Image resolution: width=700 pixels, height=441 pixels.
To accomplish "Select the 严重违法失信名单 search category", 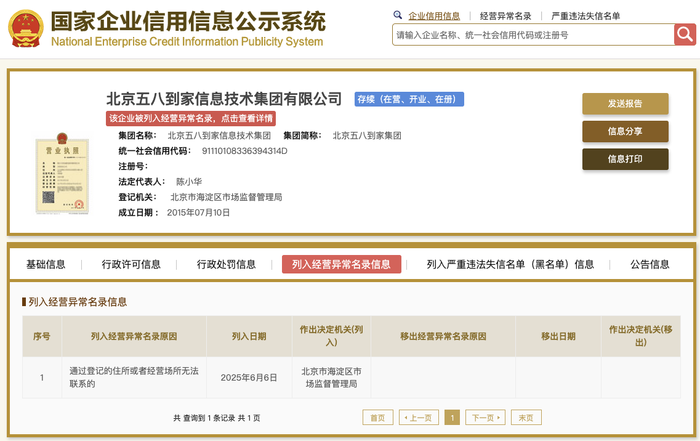I will (x=585, y=16).
